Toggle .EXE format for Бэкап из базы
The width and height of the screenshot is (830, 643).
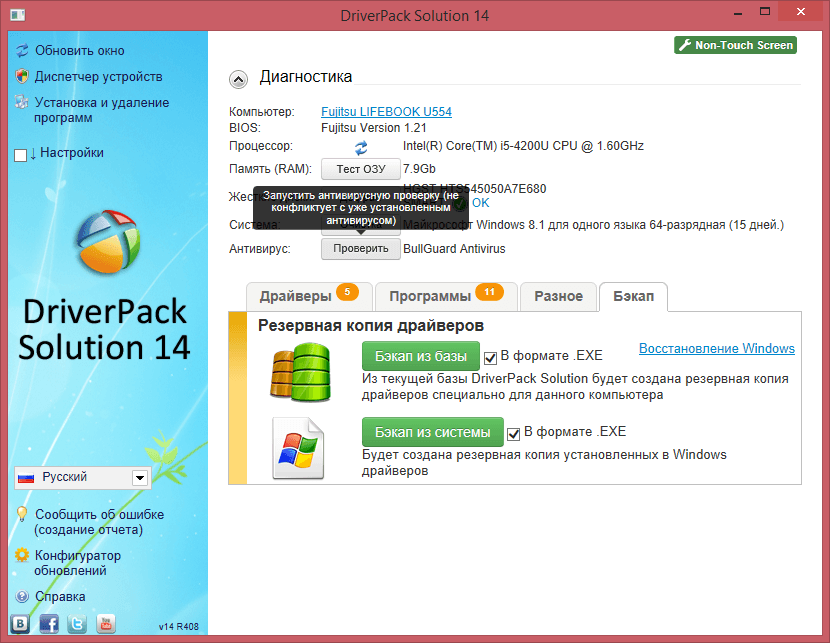490,358
